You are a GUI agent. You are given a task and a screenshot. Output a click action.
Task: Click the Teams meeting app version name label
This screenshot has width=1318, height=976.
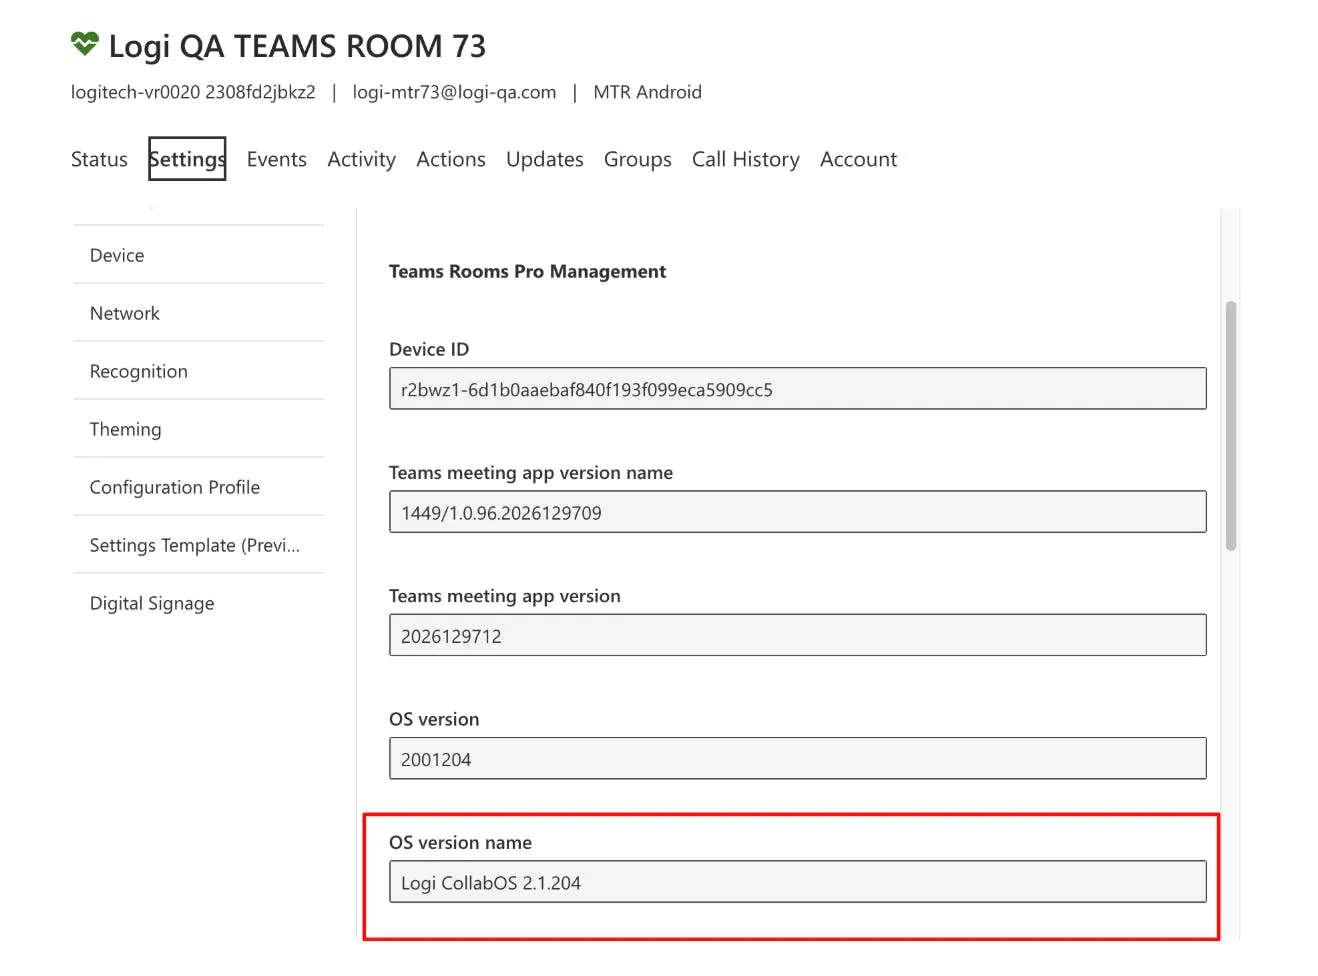pos(531,473)
